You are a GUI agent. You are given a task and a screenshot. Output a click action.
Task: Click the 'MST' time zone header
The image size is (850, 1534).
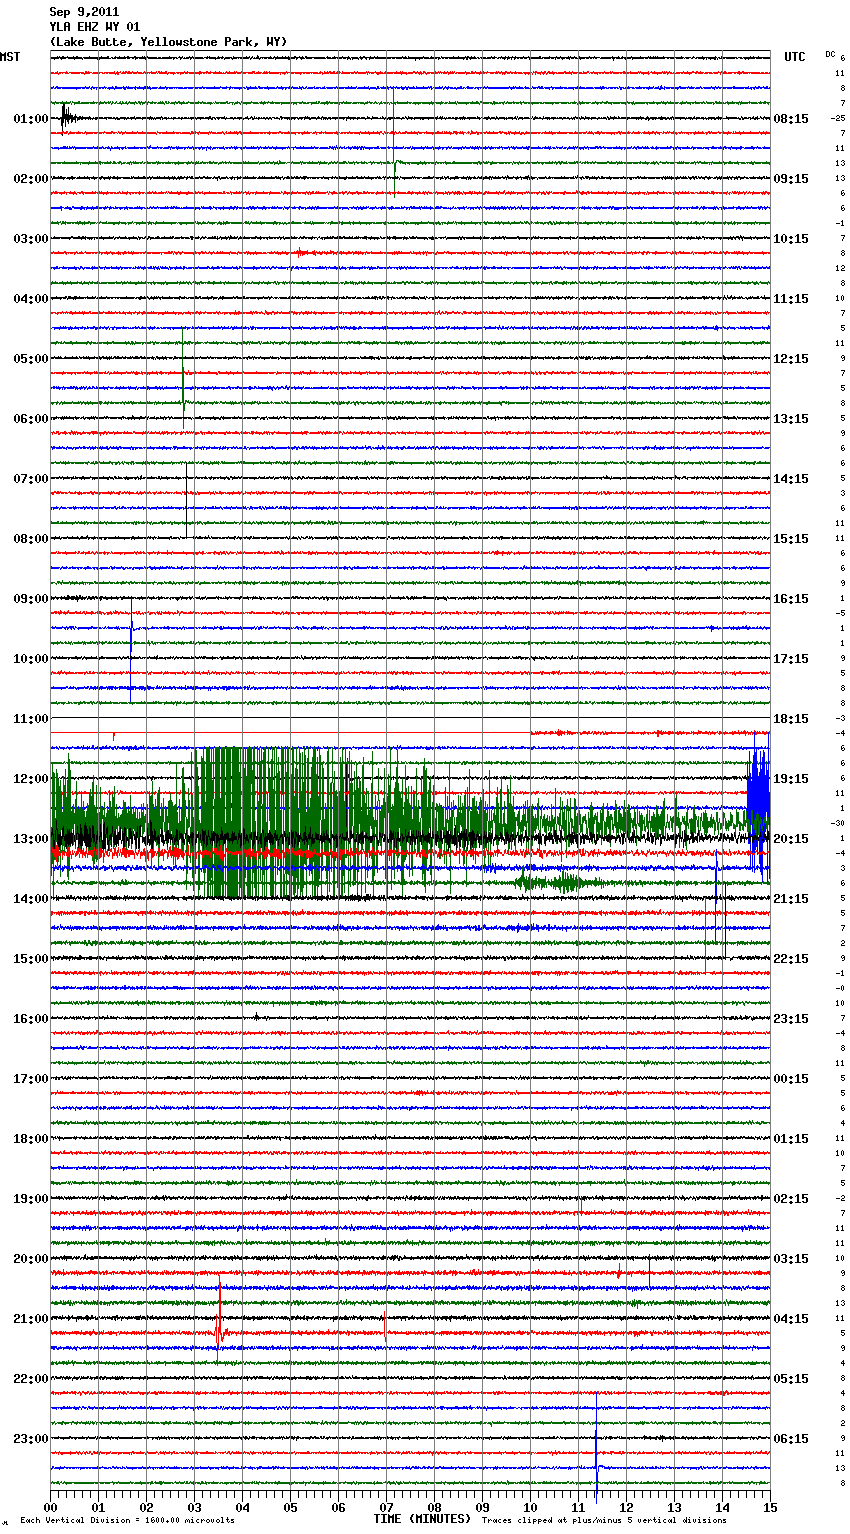10,57
